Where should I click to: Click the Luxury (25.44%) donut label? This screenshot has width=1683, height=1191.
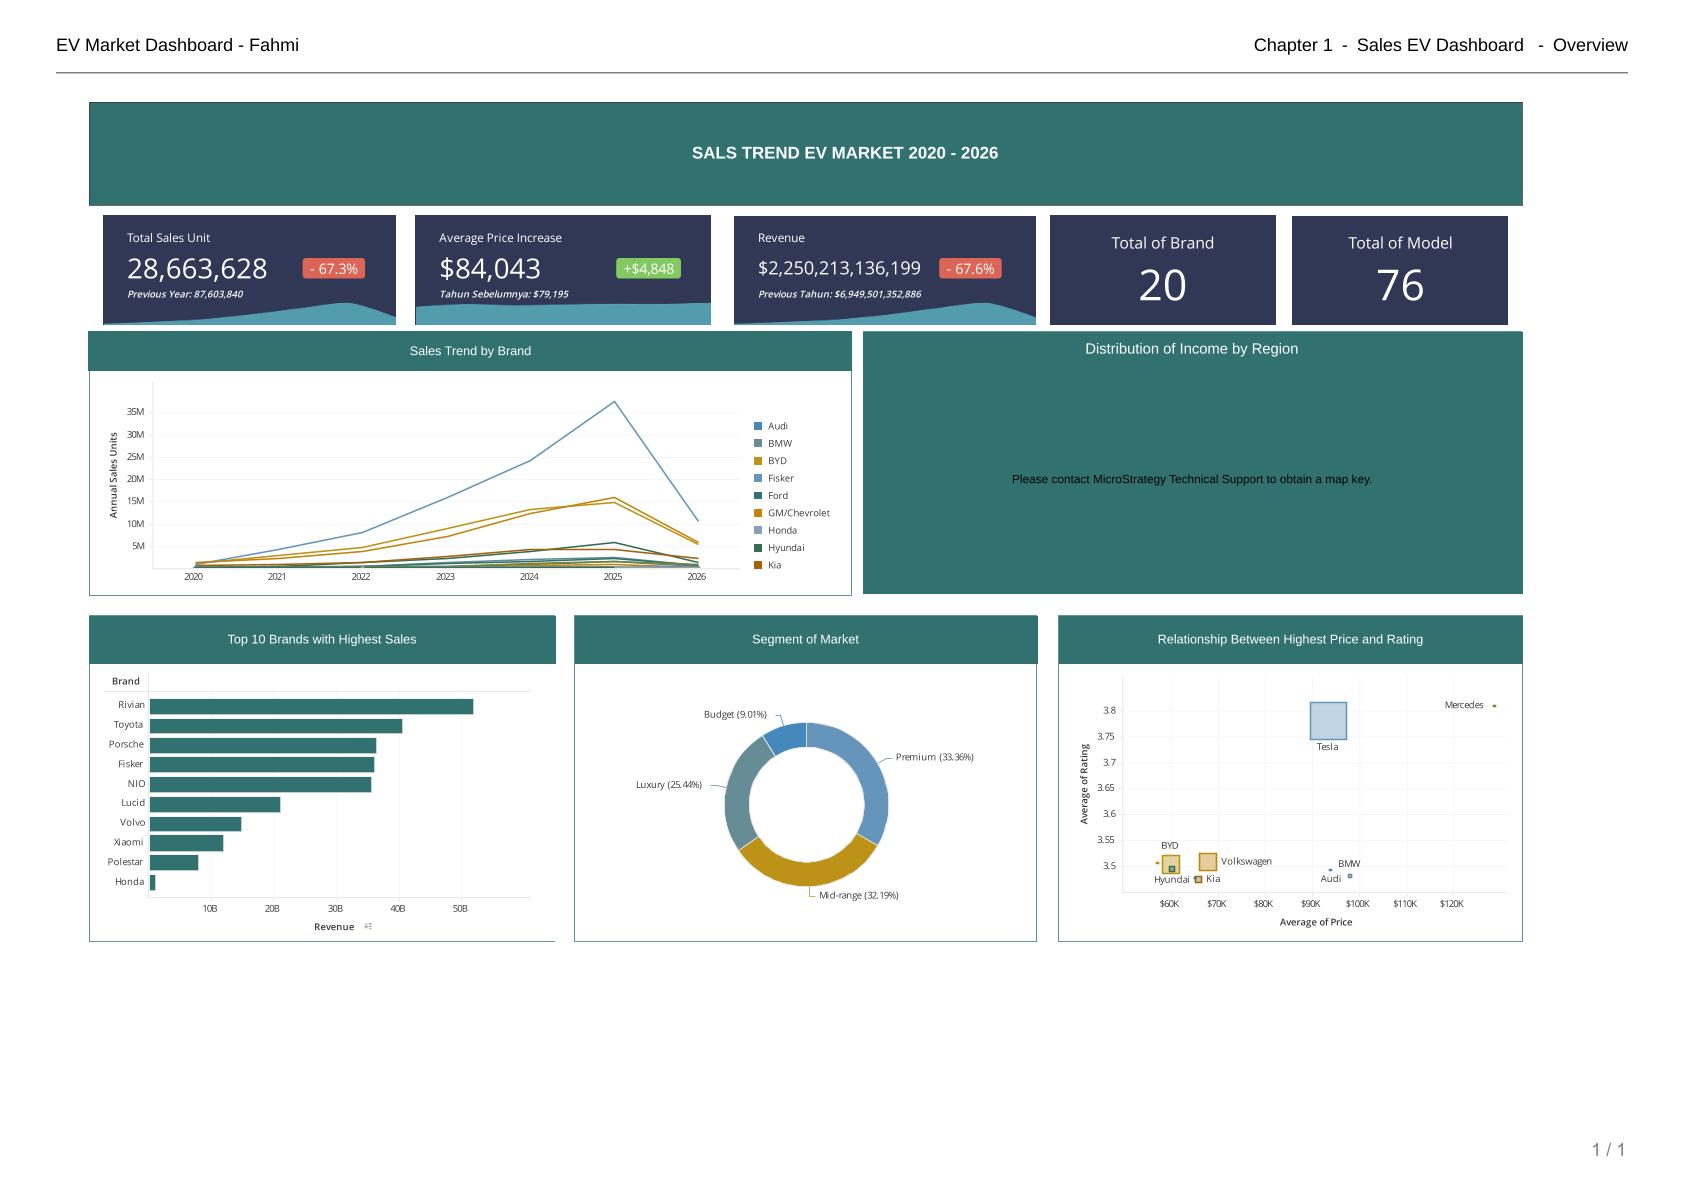pos(669,785)
